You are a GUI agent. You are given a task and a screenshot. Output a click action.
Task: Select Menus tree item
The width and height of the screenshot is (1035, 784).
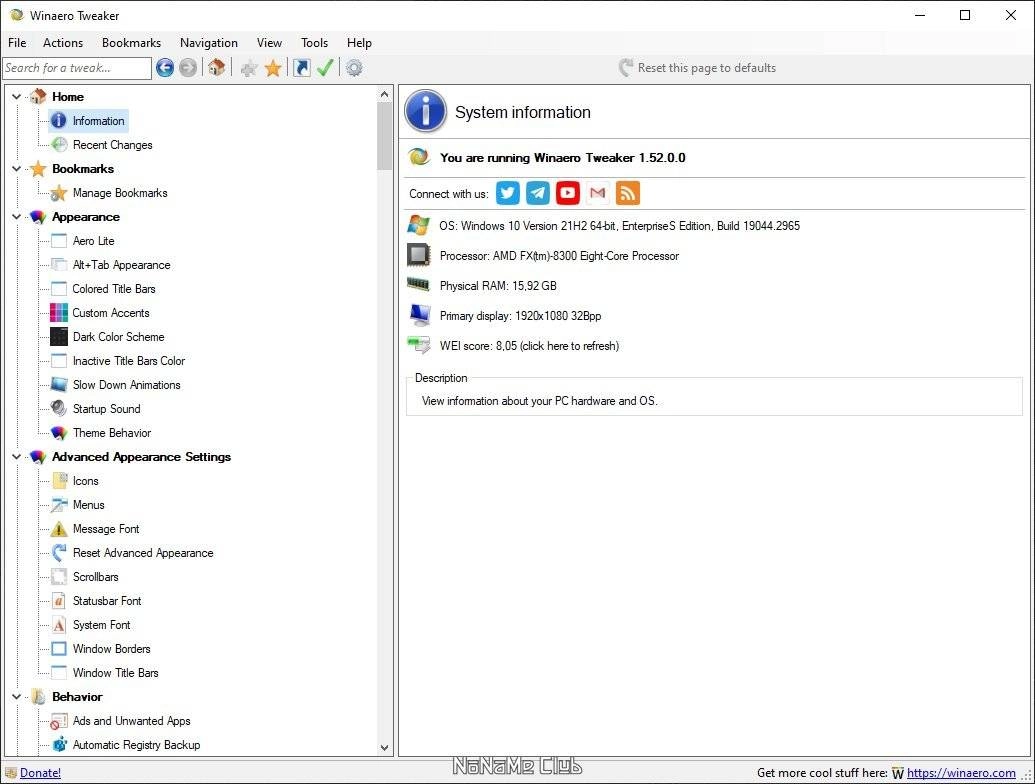pyautogui.click(x=88, y=504)
